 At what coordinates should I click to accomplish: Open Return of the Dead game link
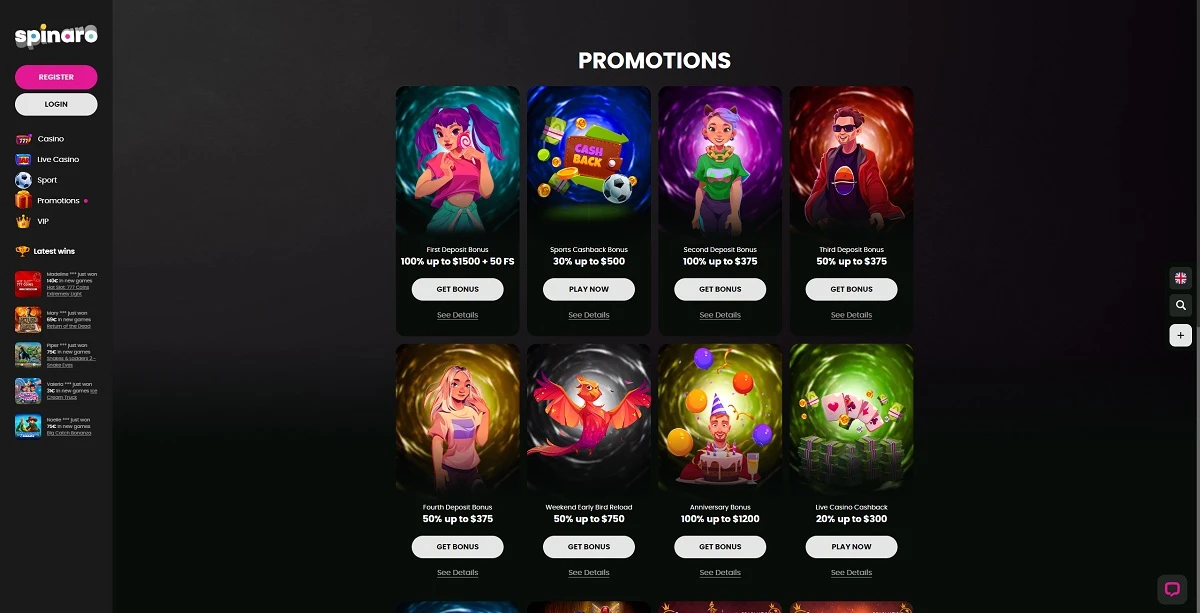coord(69,326)
